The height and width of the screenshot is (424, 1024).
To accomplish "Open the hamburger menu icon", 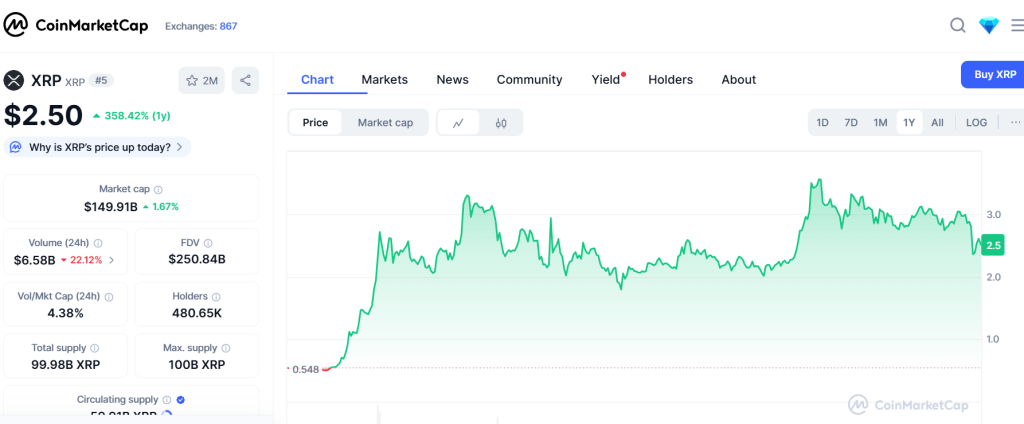I will click(x=1017, y=26).
